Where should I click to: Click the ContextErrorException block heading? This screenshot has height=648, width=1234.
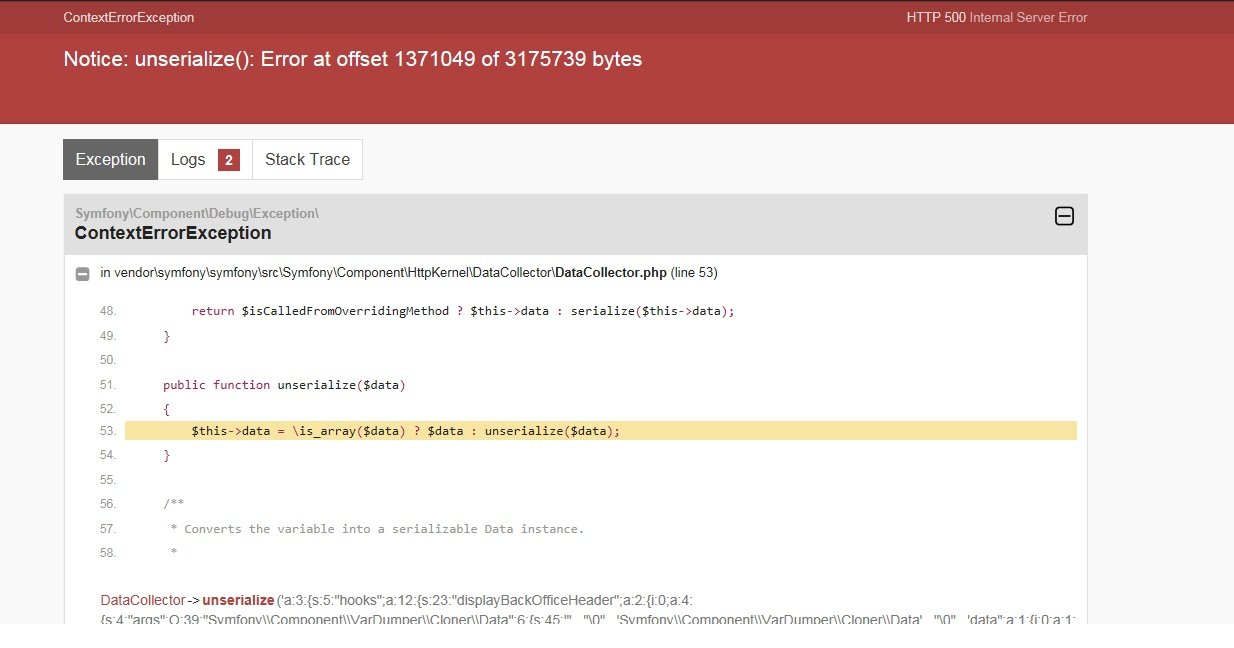click(x=173, y=233)
